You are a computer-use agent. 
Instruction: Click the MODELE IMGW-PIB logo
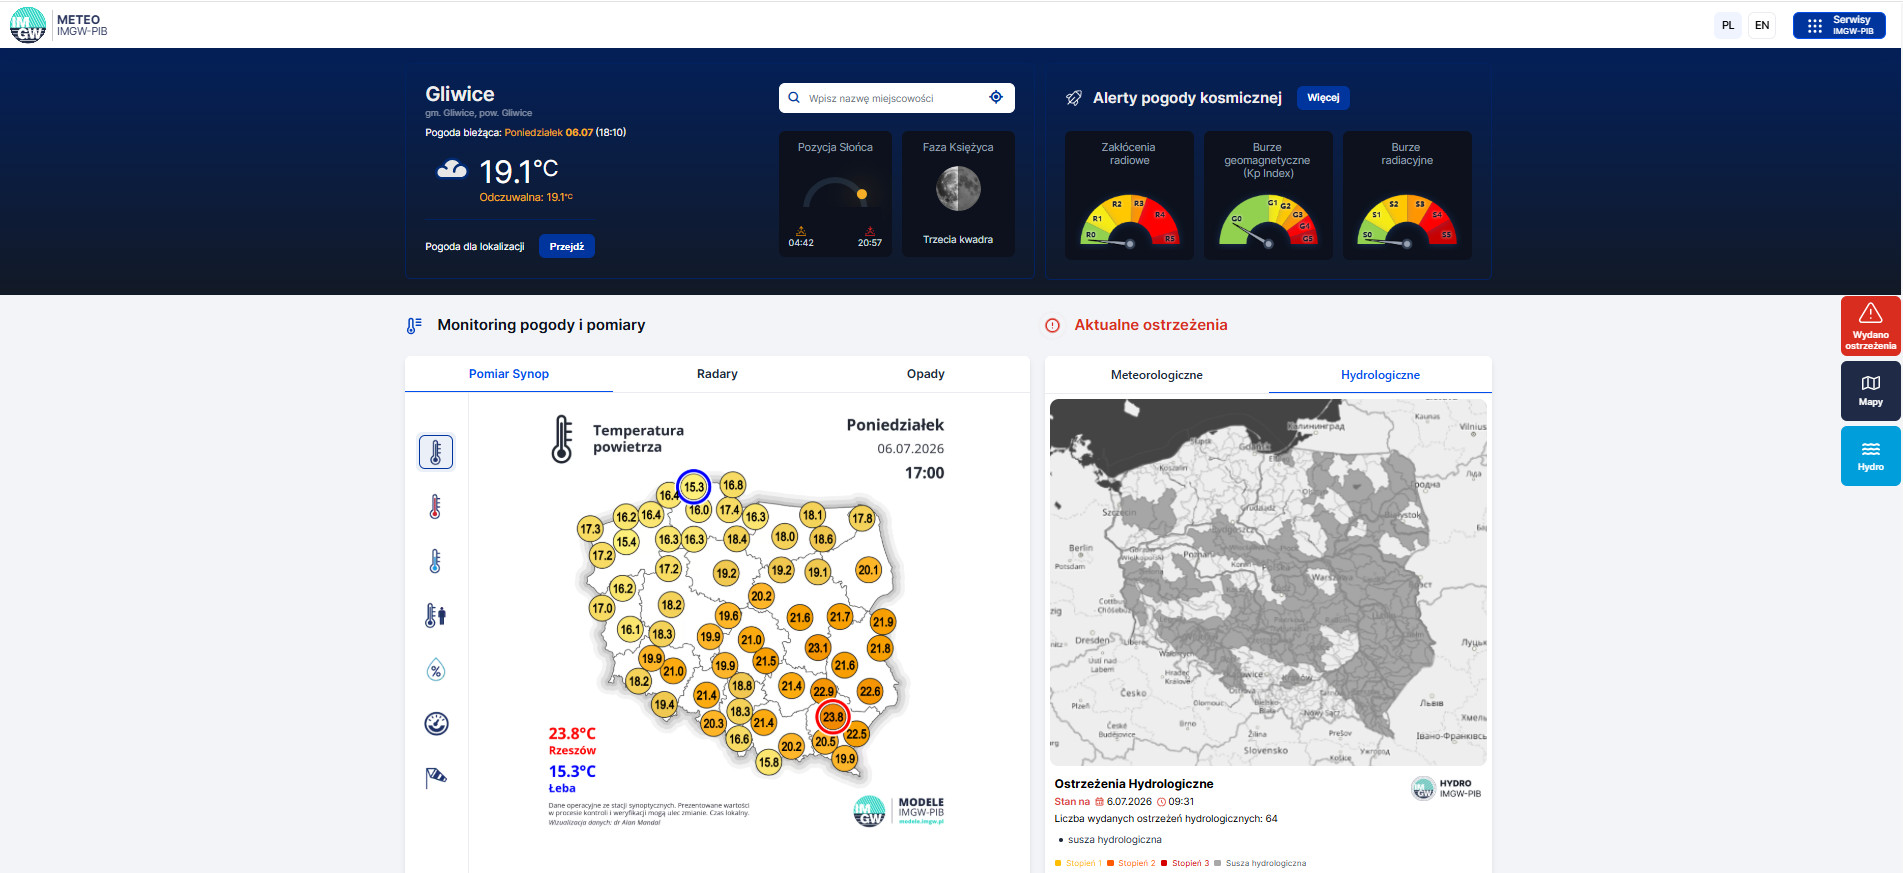click(898, 810)
